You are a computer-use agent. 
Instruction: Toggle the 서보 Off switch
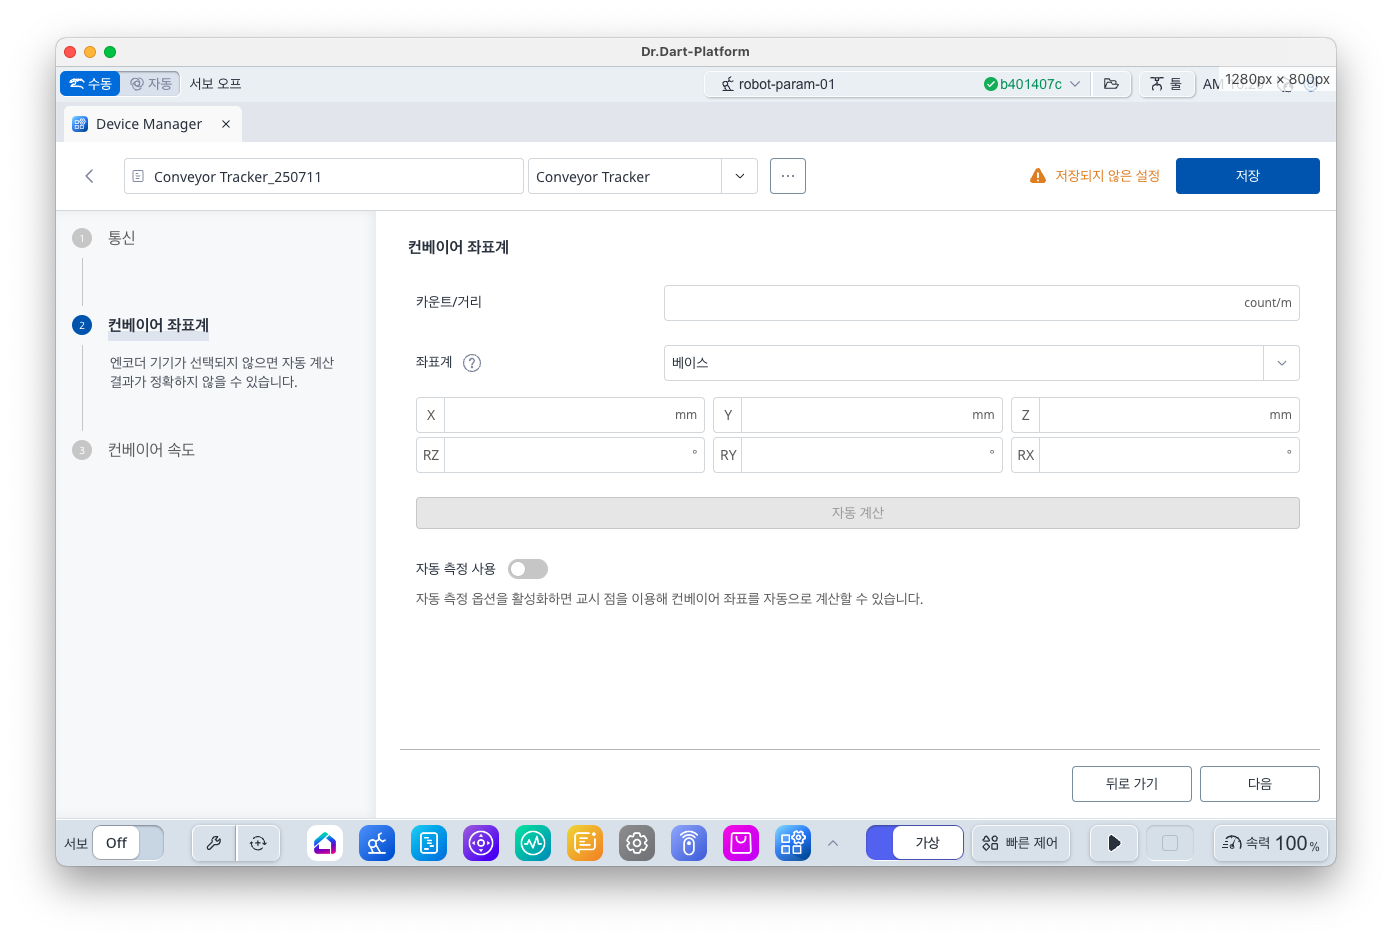click(128, 843)
